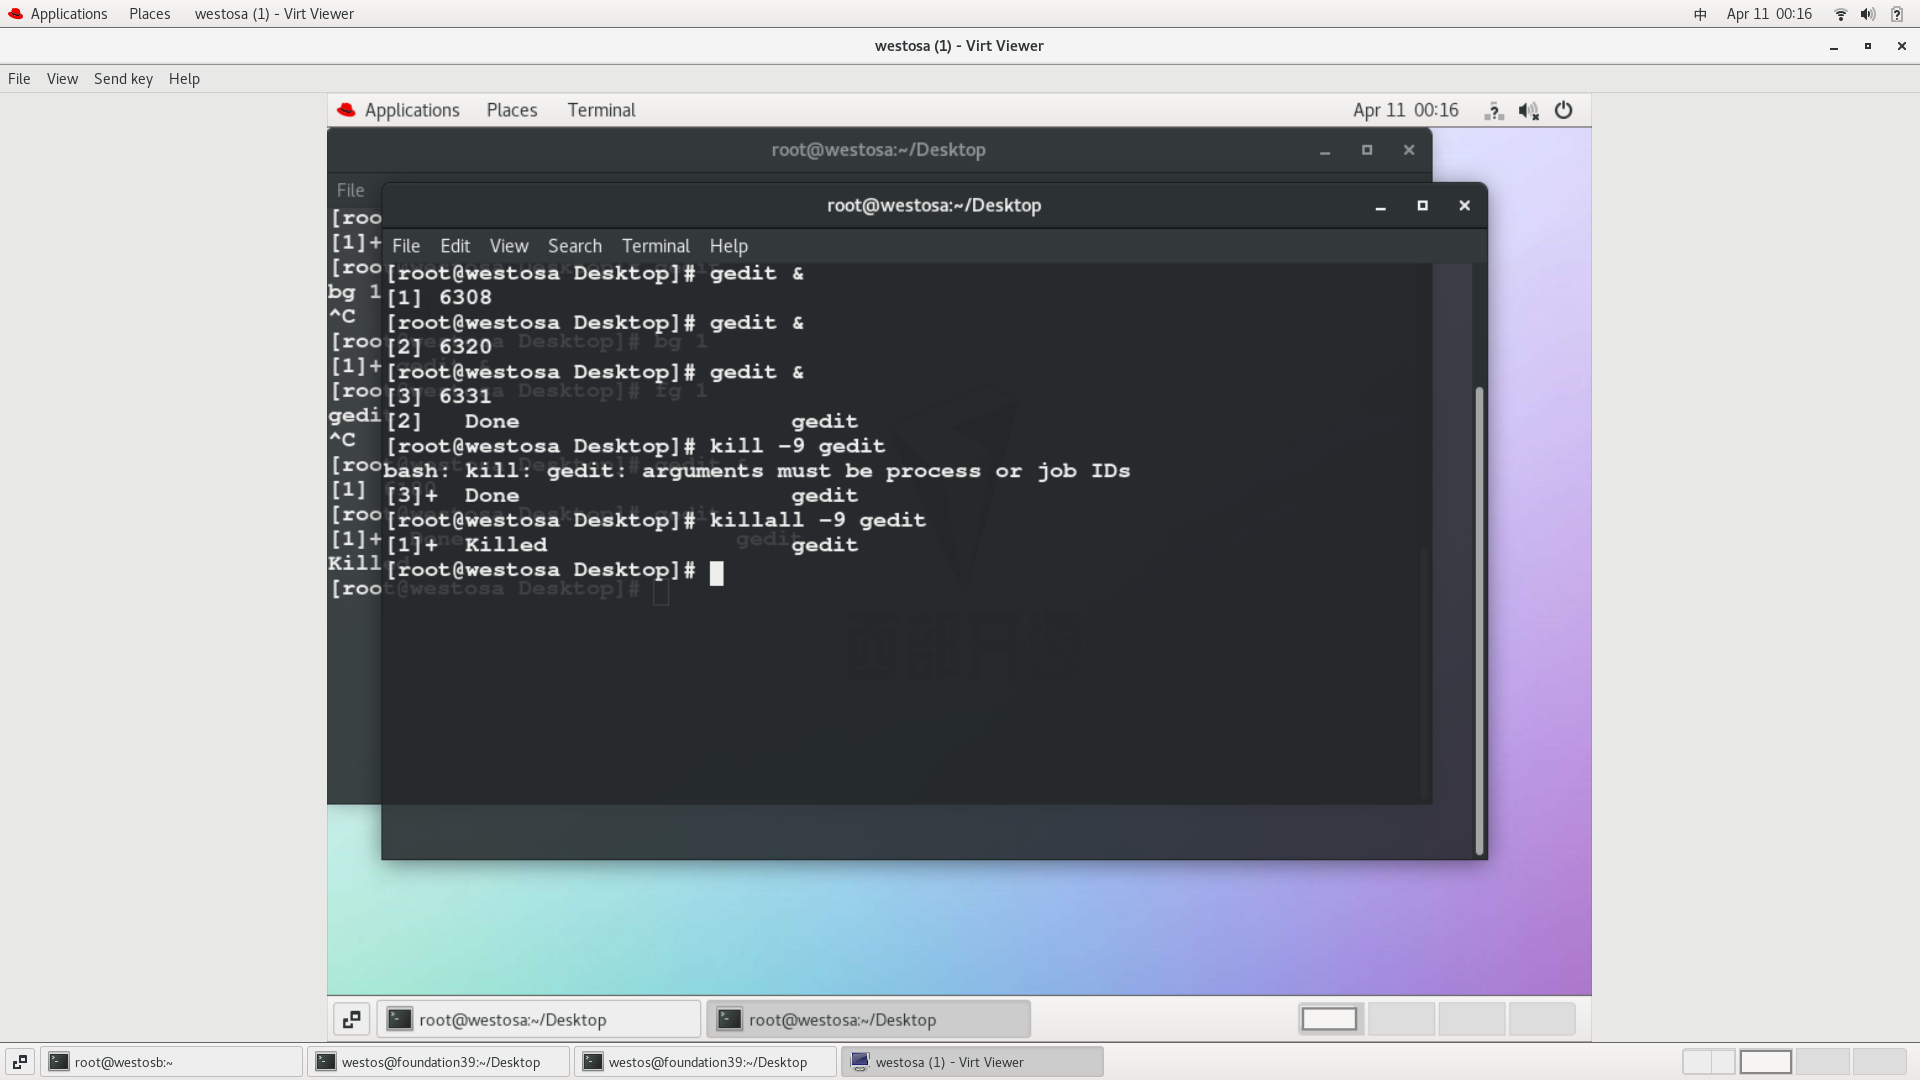Open front terminal Search menu

point(575,246)
